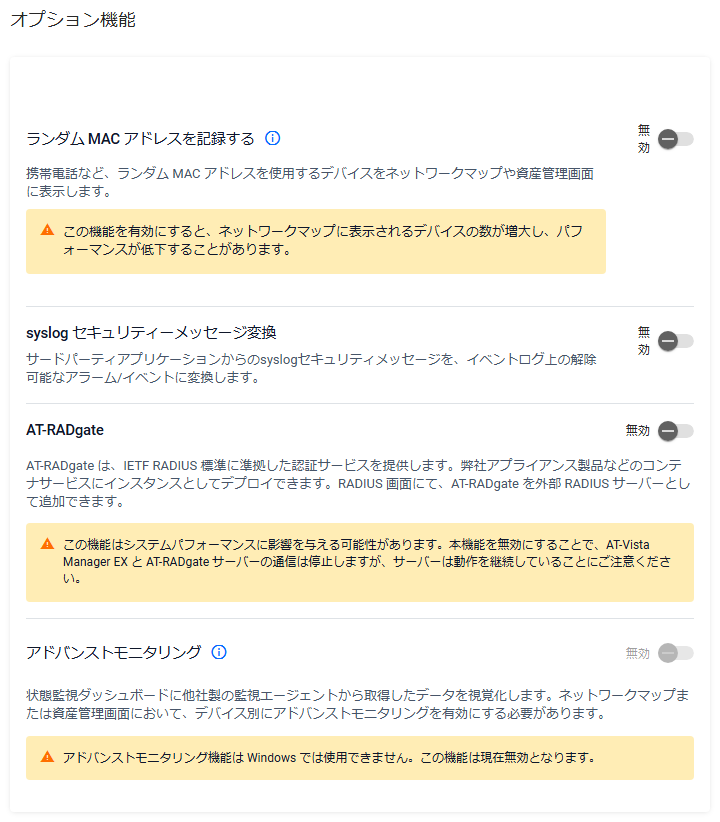Click the syslog セキュリティーメッセージ変換 heading
This screenshot has width=720, height=822.
[x=151, y=332]
